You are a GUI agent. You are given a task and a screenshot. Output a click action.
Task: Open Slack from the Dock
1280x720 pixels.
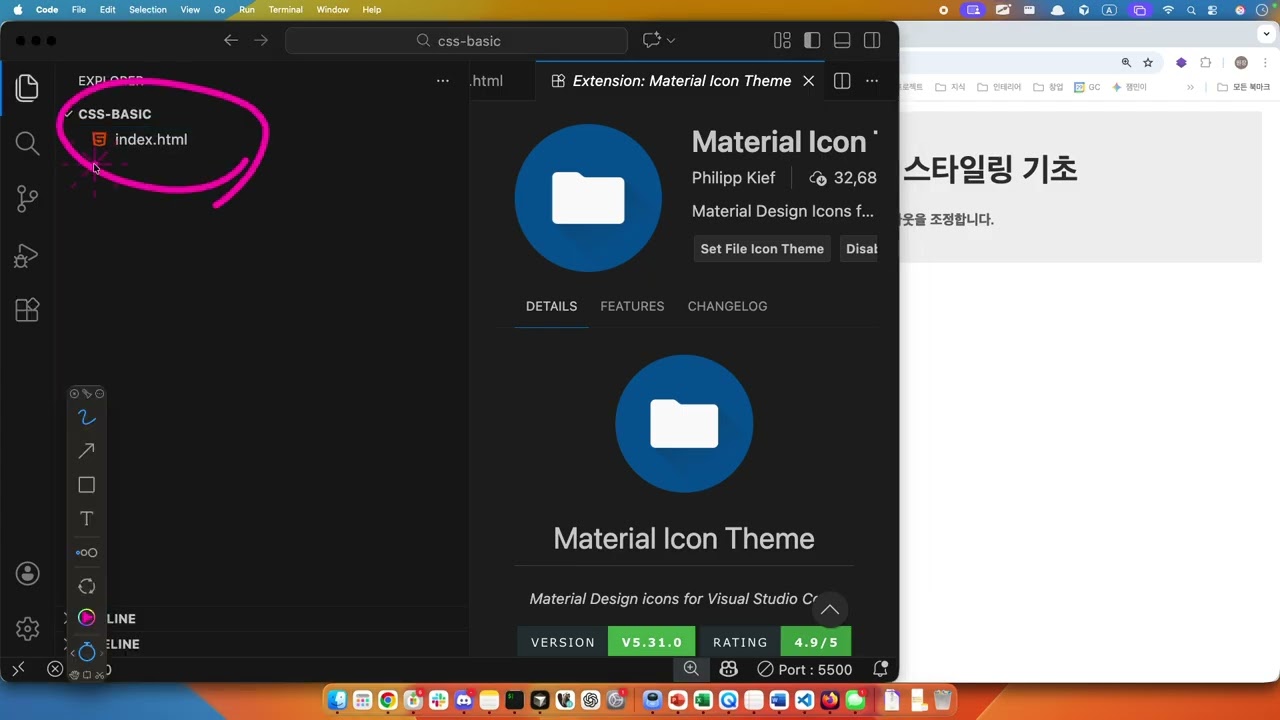click(437, 700)
